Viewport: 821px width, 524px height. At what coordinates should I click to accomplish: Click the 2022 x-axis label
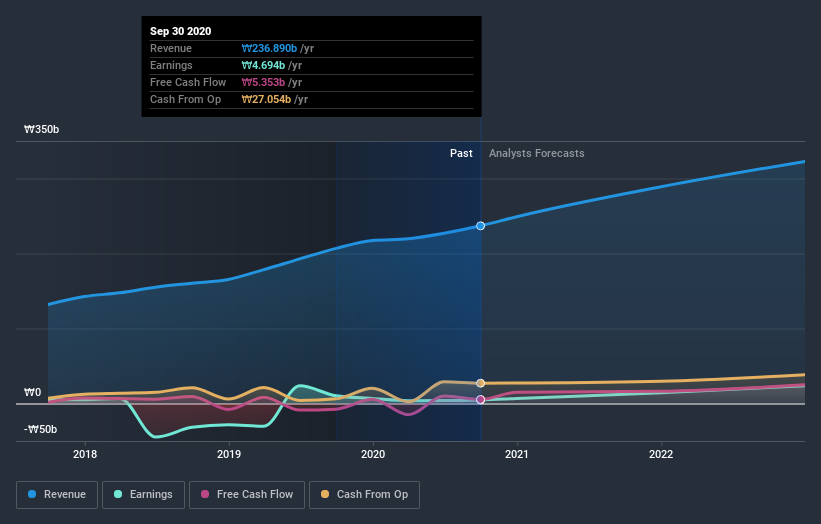click(x=661, y=454)
